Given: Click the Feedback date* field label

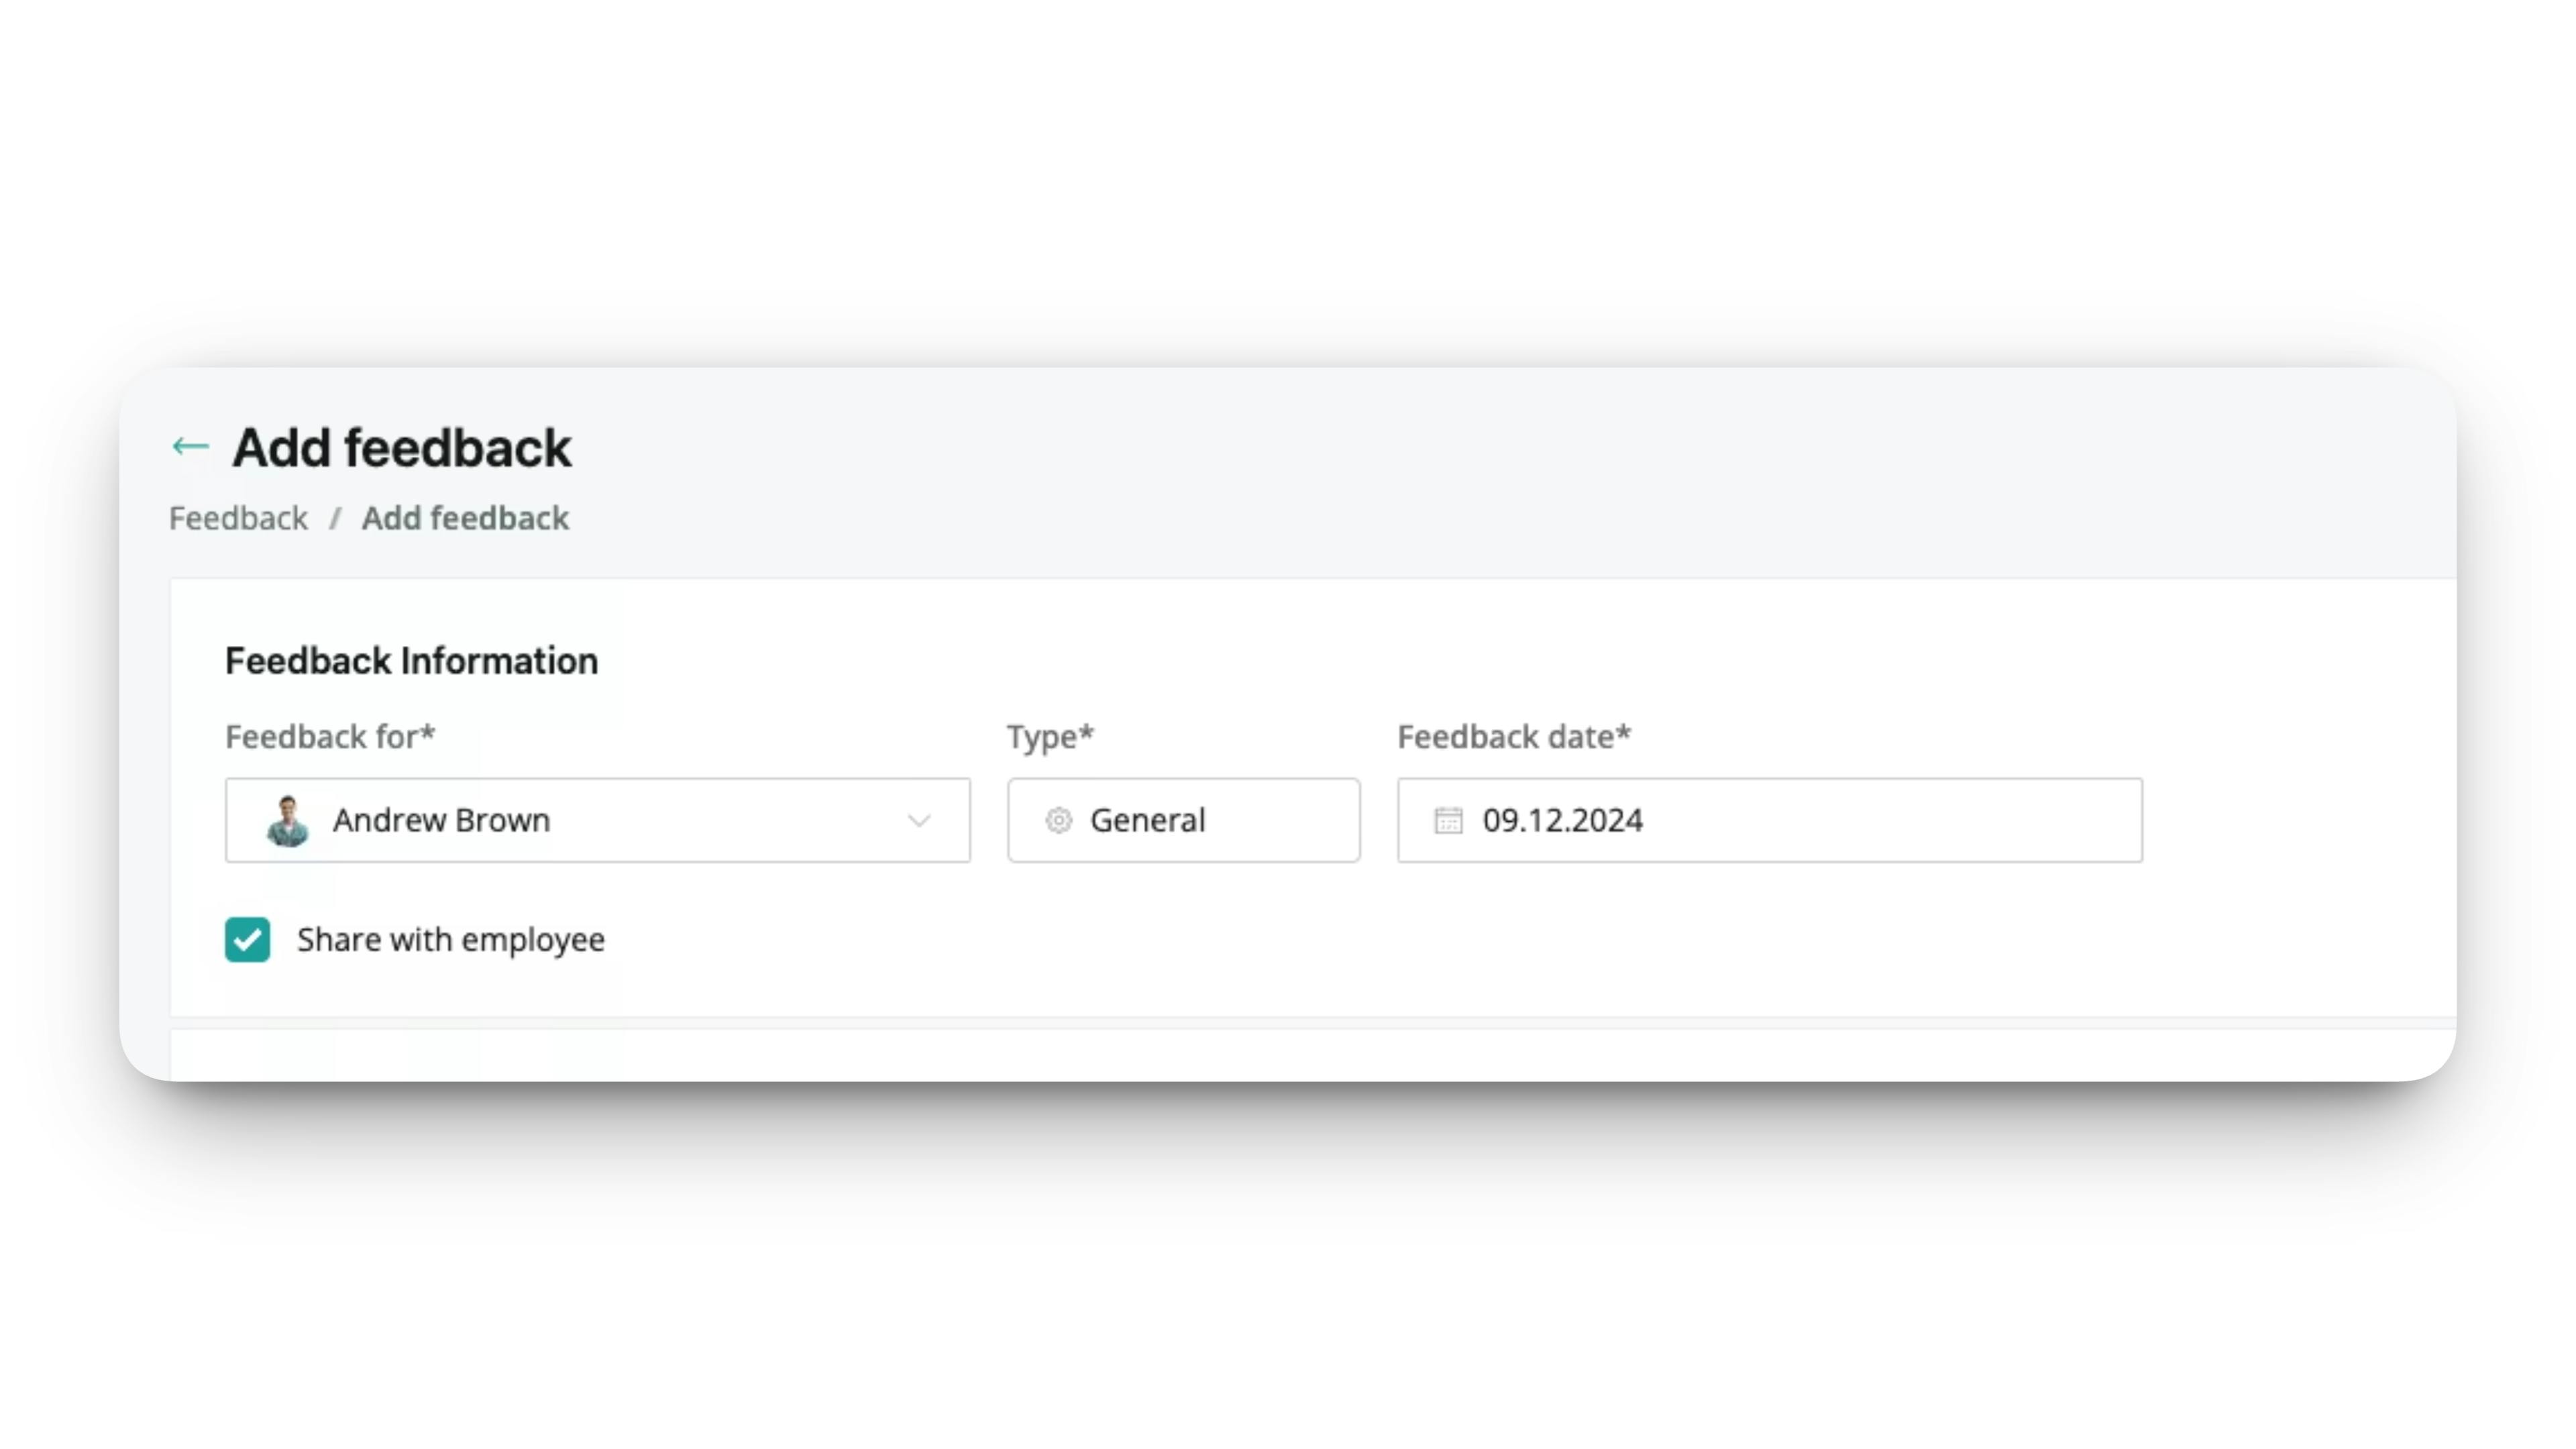Looking at the screenshot, I should (x=1514, y=737).
